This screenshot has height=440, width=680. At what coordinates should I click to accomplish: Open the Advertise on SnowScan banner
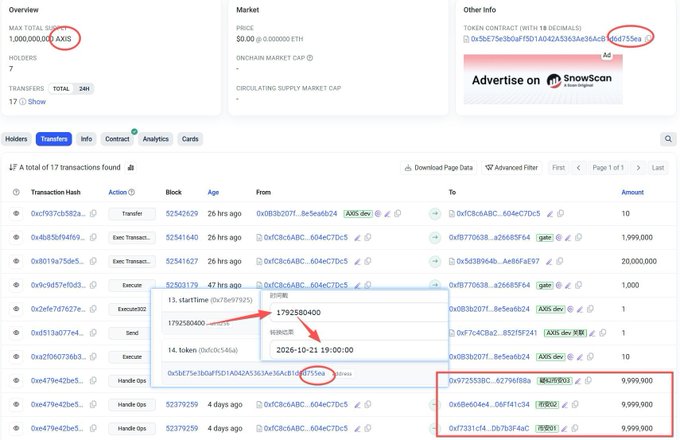click(x=543, y=79)
